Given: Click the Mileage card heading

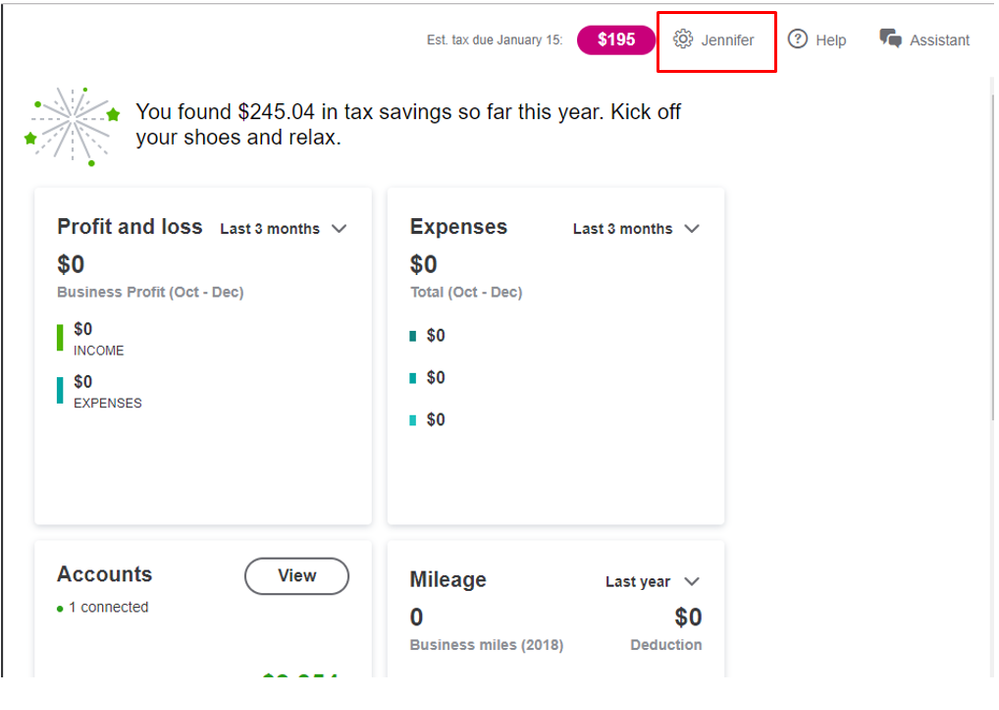Looking at the screenshot, I should coord(448,580).
